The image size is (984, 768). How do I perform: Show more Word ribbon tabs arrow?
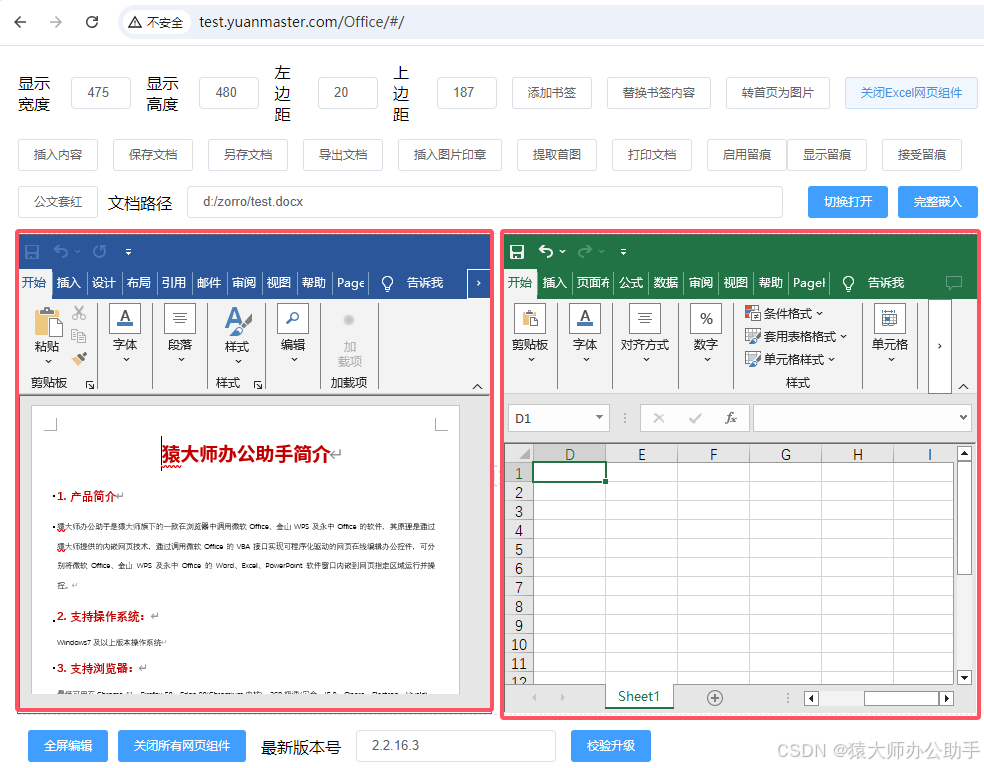pyautogui.click(x=478, y=283)
